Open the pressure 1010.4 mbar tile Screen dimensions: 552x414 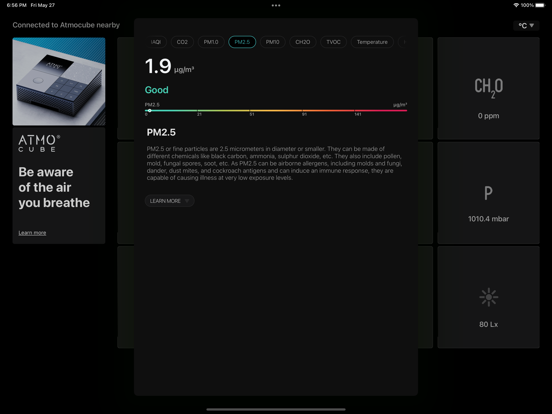[488, 193]
